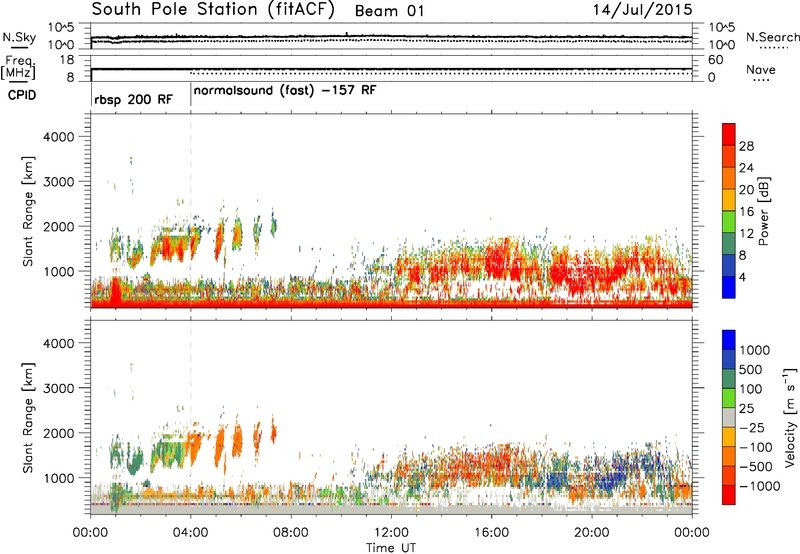This screenshot has width=800, height=554.
Task: Click the '500' velocity colorbar label
Action: coord(751,370)
